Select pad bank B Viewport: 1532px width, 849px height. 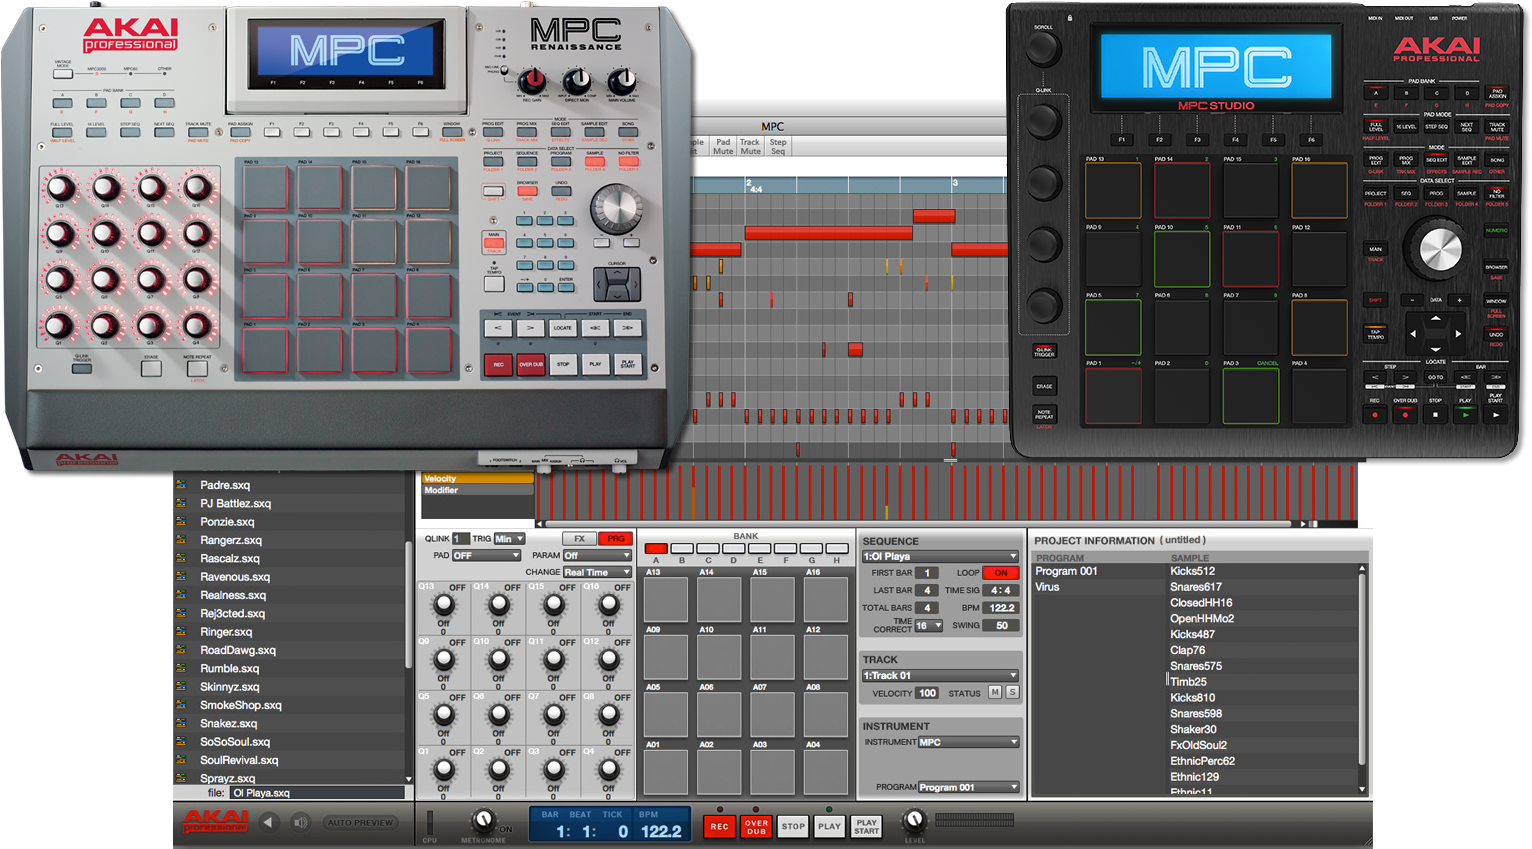pos(682,548)
